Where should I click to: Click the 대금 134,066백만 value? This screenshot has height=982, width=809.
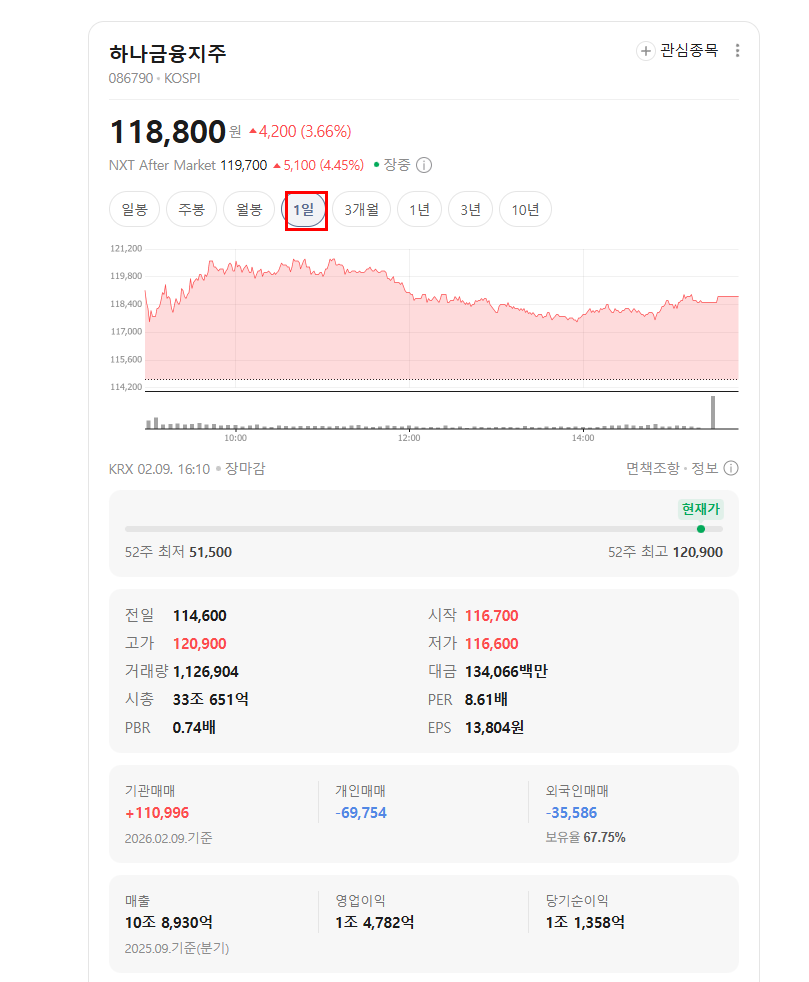[x=506, y=672]
